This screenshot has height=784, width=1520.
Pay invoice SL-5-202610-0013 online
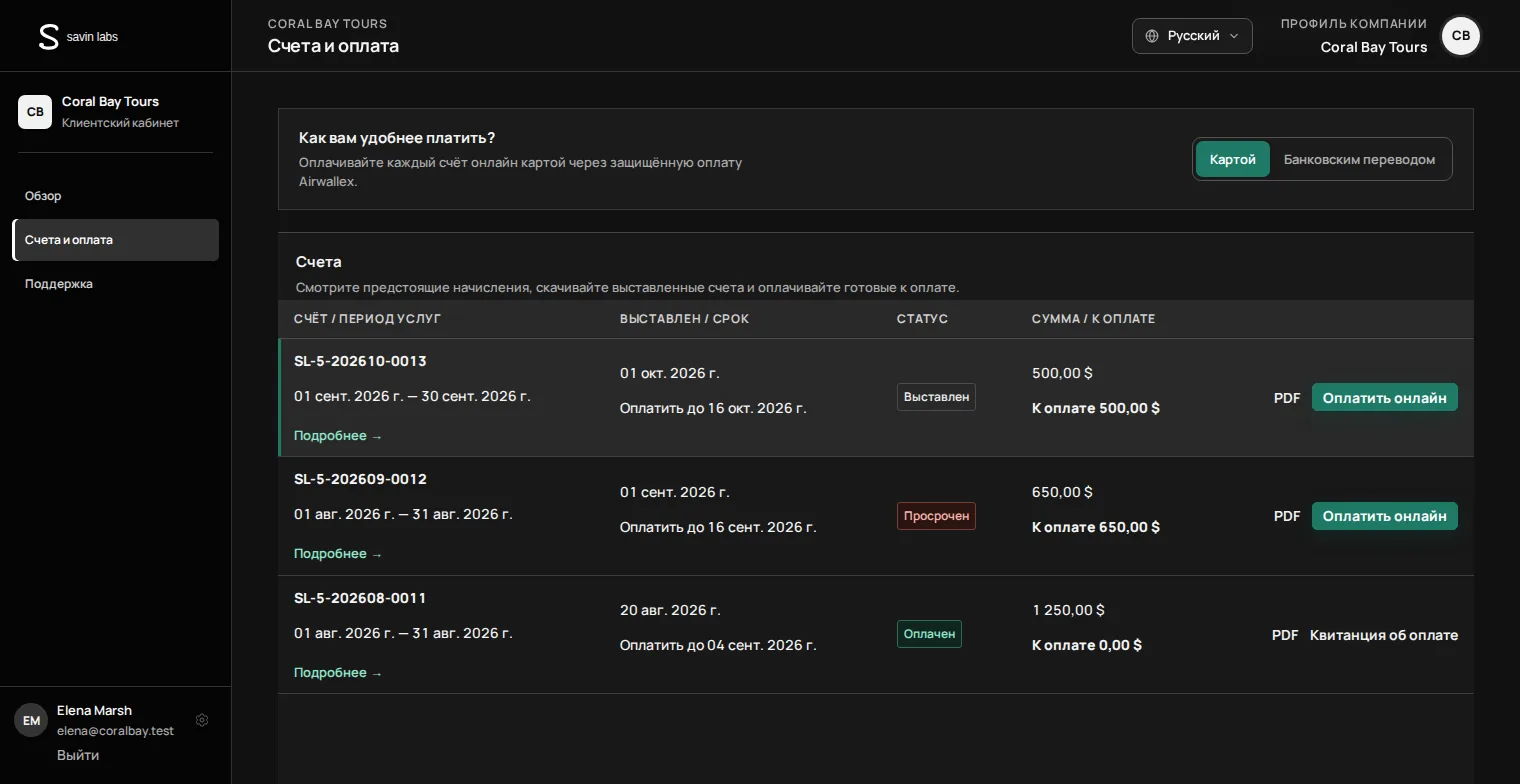pos(1385,398)
